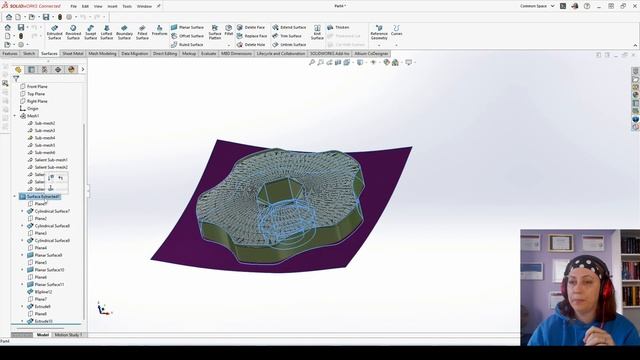Click the Extend Surface tool
640x360 pixels.
tap(289, 27)
